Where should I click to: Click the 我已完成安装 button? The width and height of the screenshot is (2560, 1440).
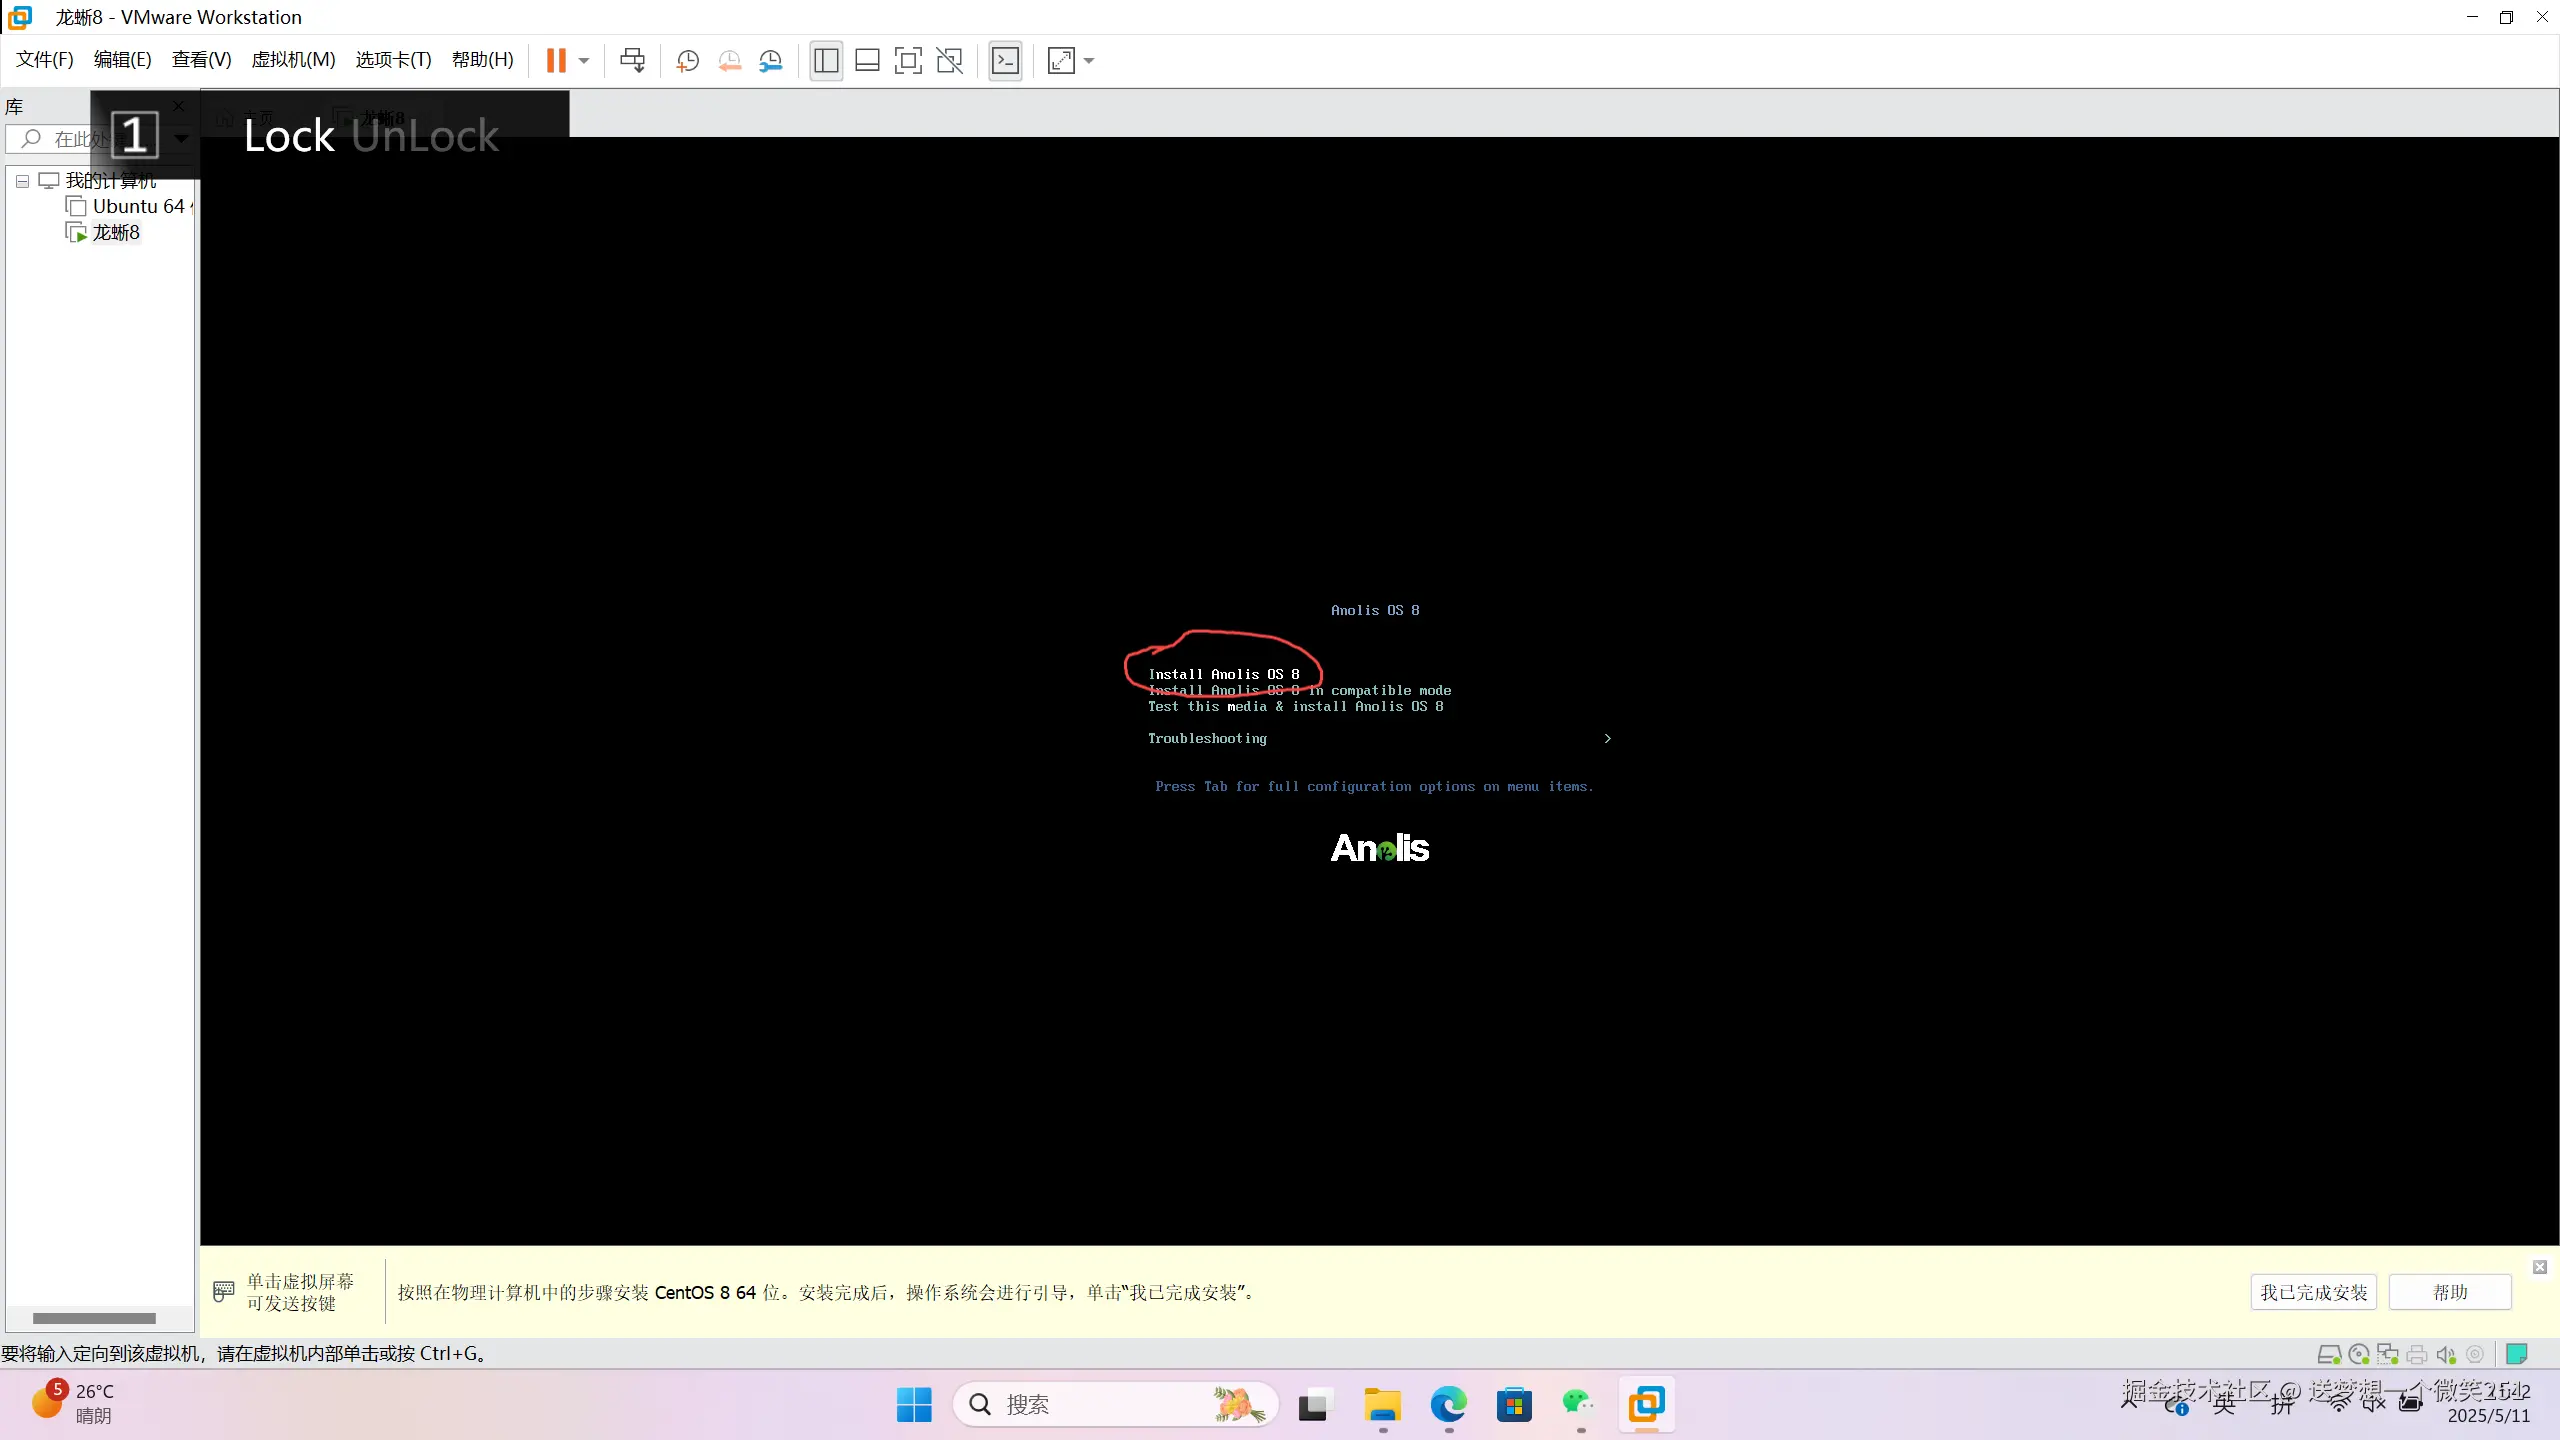coord(2313,1292)
